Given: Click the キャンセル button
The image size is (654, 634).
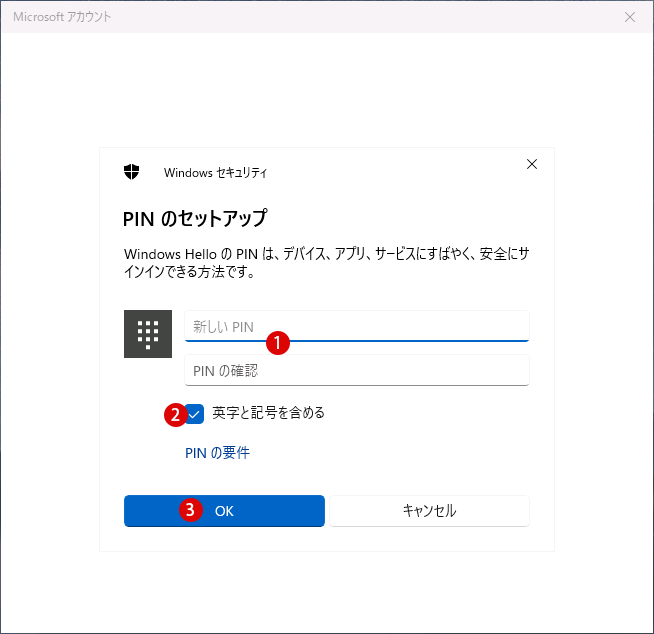Looking at the screenshot, I should pos(430,511).
